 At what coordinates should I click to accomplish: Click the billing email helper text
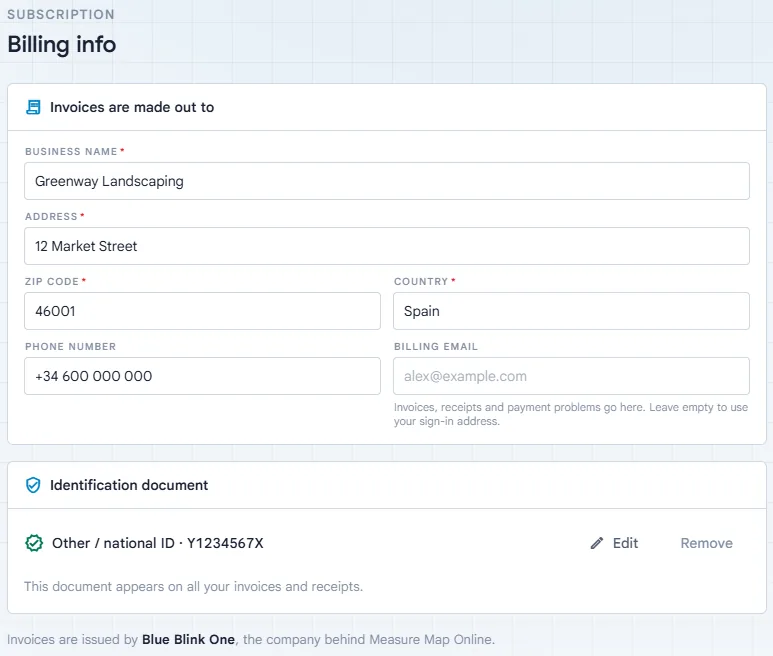point(570,414)
